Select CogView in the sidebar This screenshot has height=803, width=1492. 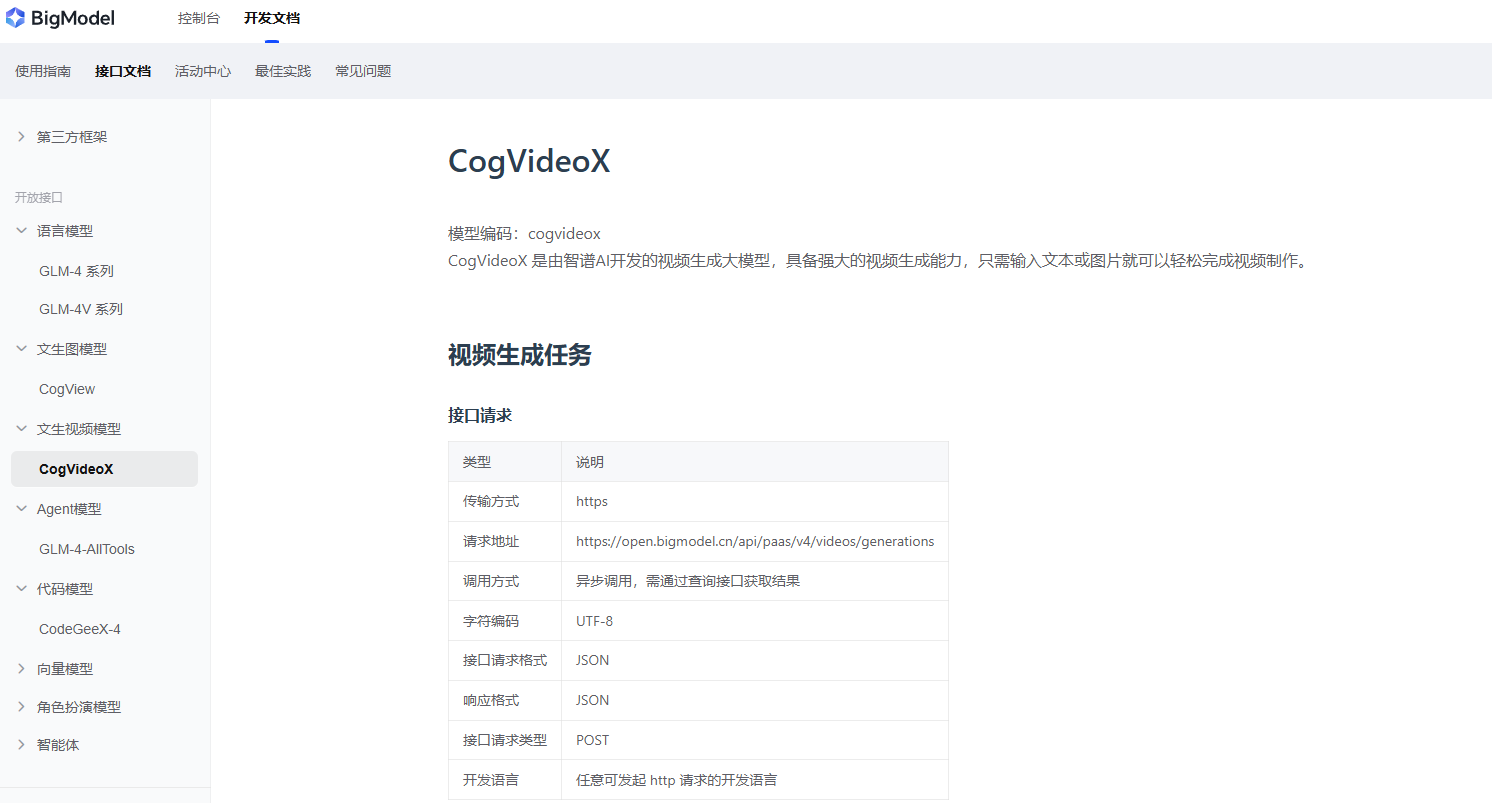click(x=67, y=389)
